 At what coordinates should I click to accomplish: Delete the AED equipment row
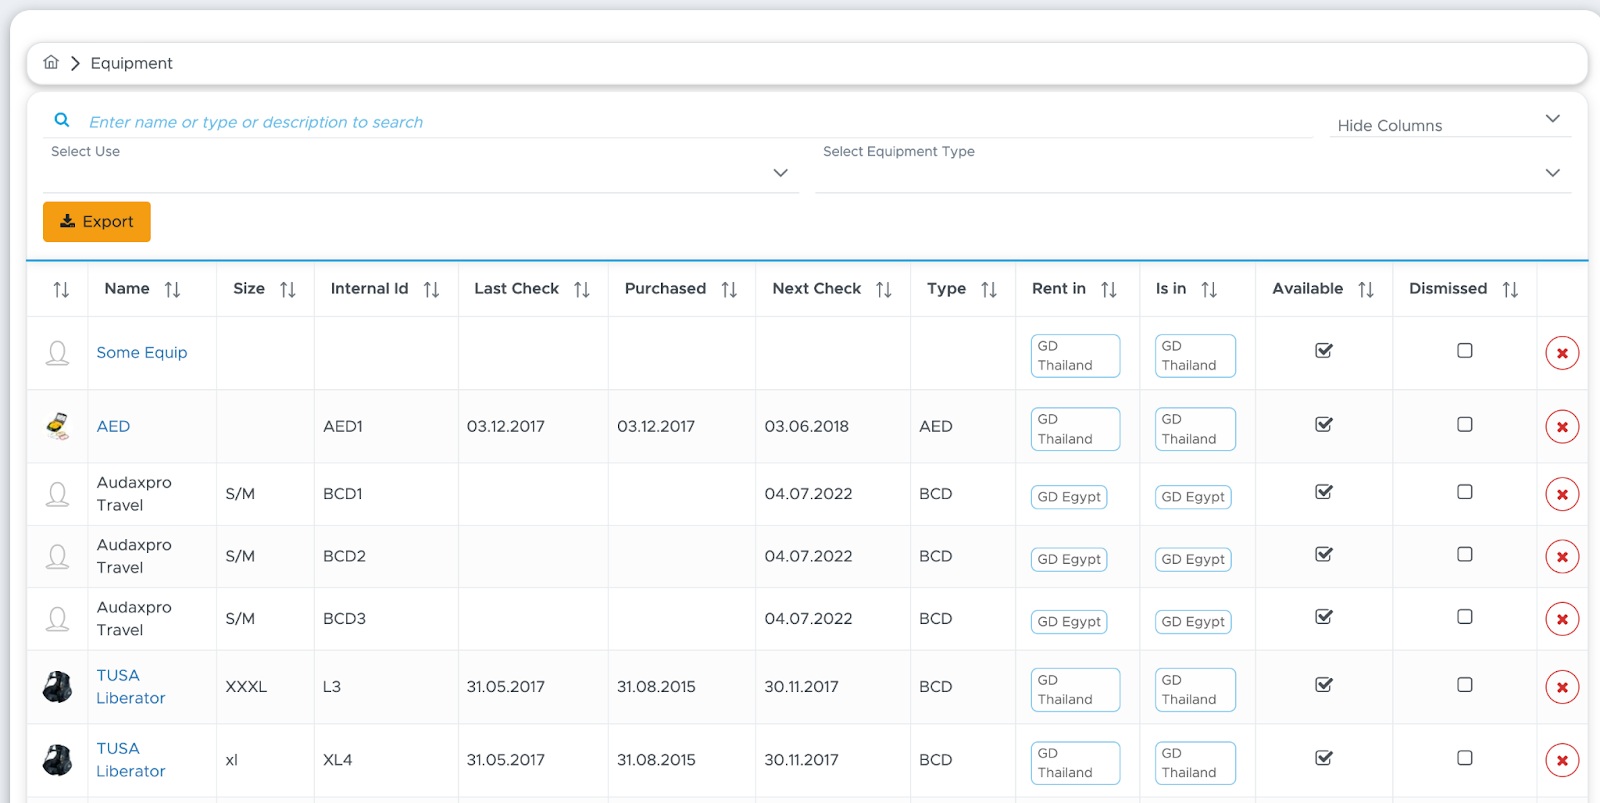pyautogui.click(x=1562, y=427)
